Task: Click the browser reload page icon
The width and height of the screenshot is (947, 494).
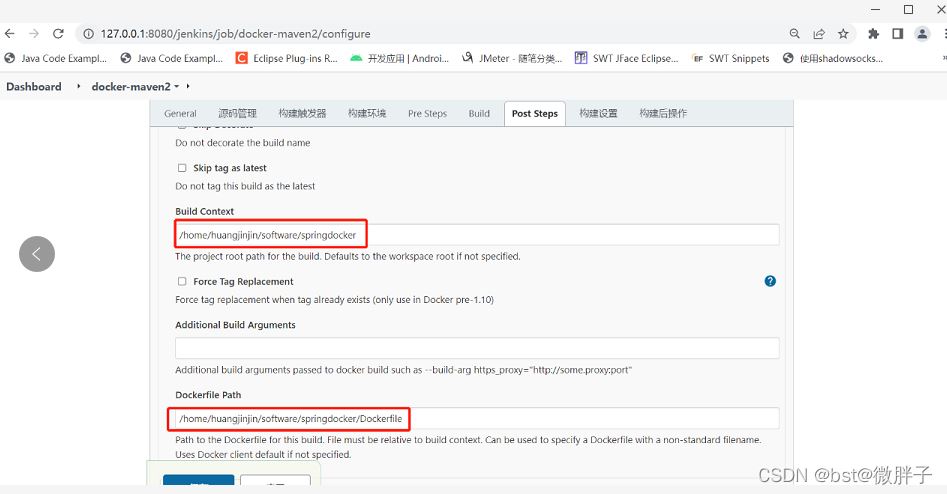Action: tap(58, 33)
